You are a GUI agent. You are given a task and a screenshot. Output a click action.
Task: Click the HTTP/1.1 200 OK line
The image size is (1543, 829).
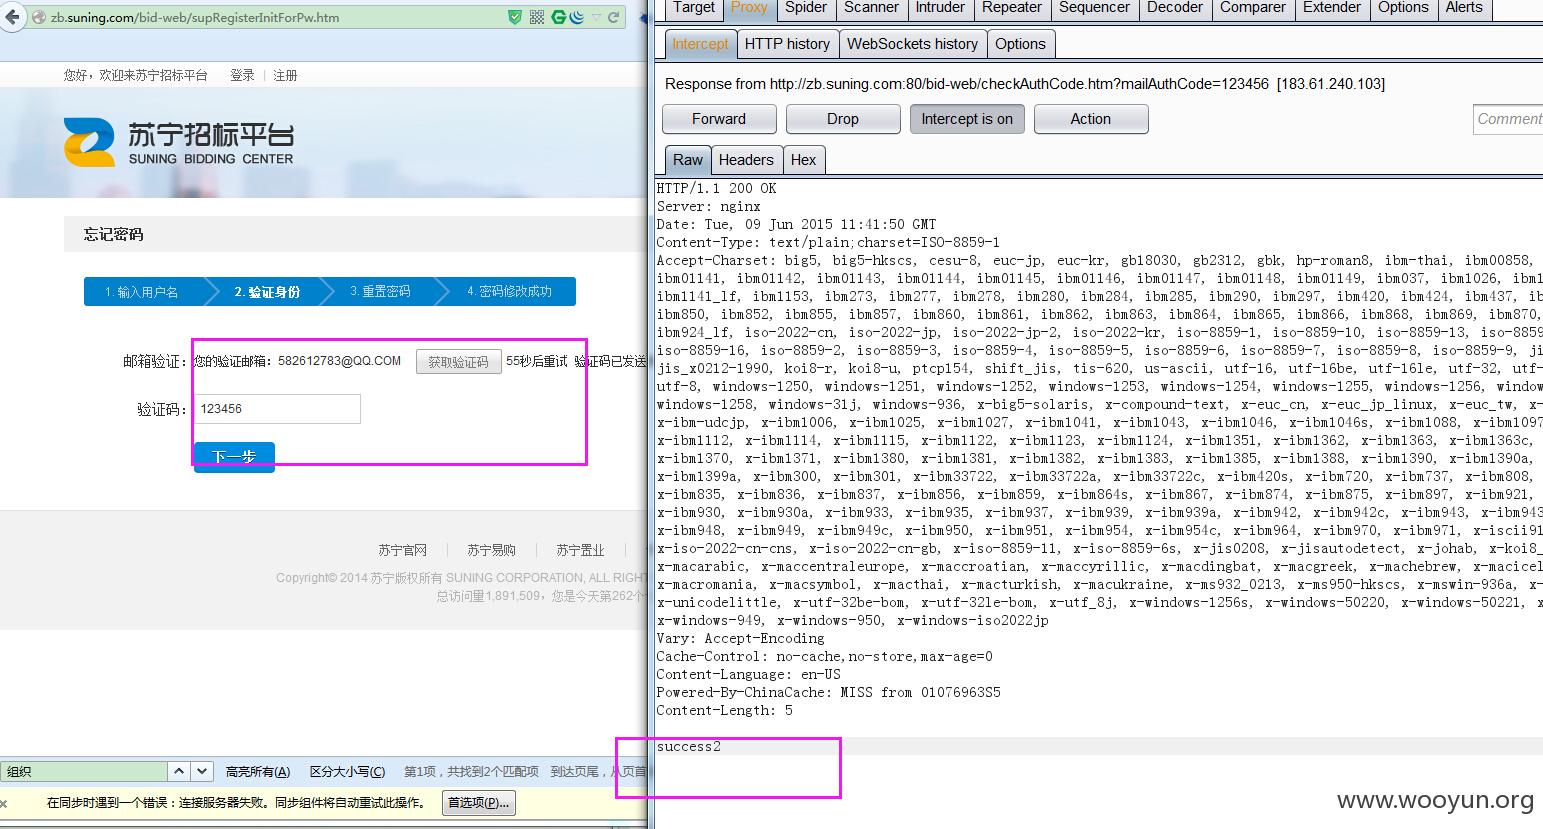[716, 189]
